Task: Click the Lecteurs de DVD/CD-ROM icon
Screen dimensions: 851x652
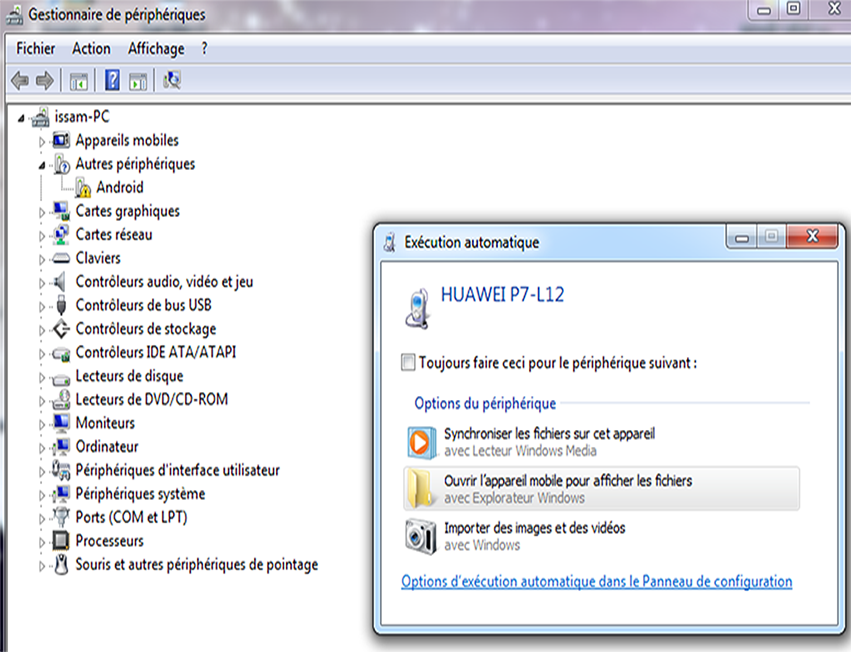Action: [61, 400]
